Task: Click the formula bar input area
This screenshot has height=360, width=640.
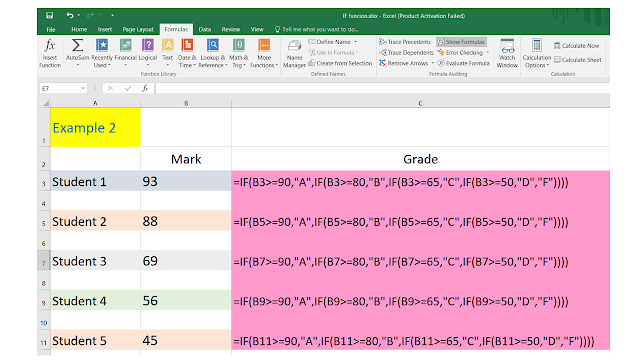Action: click(382, 88)
